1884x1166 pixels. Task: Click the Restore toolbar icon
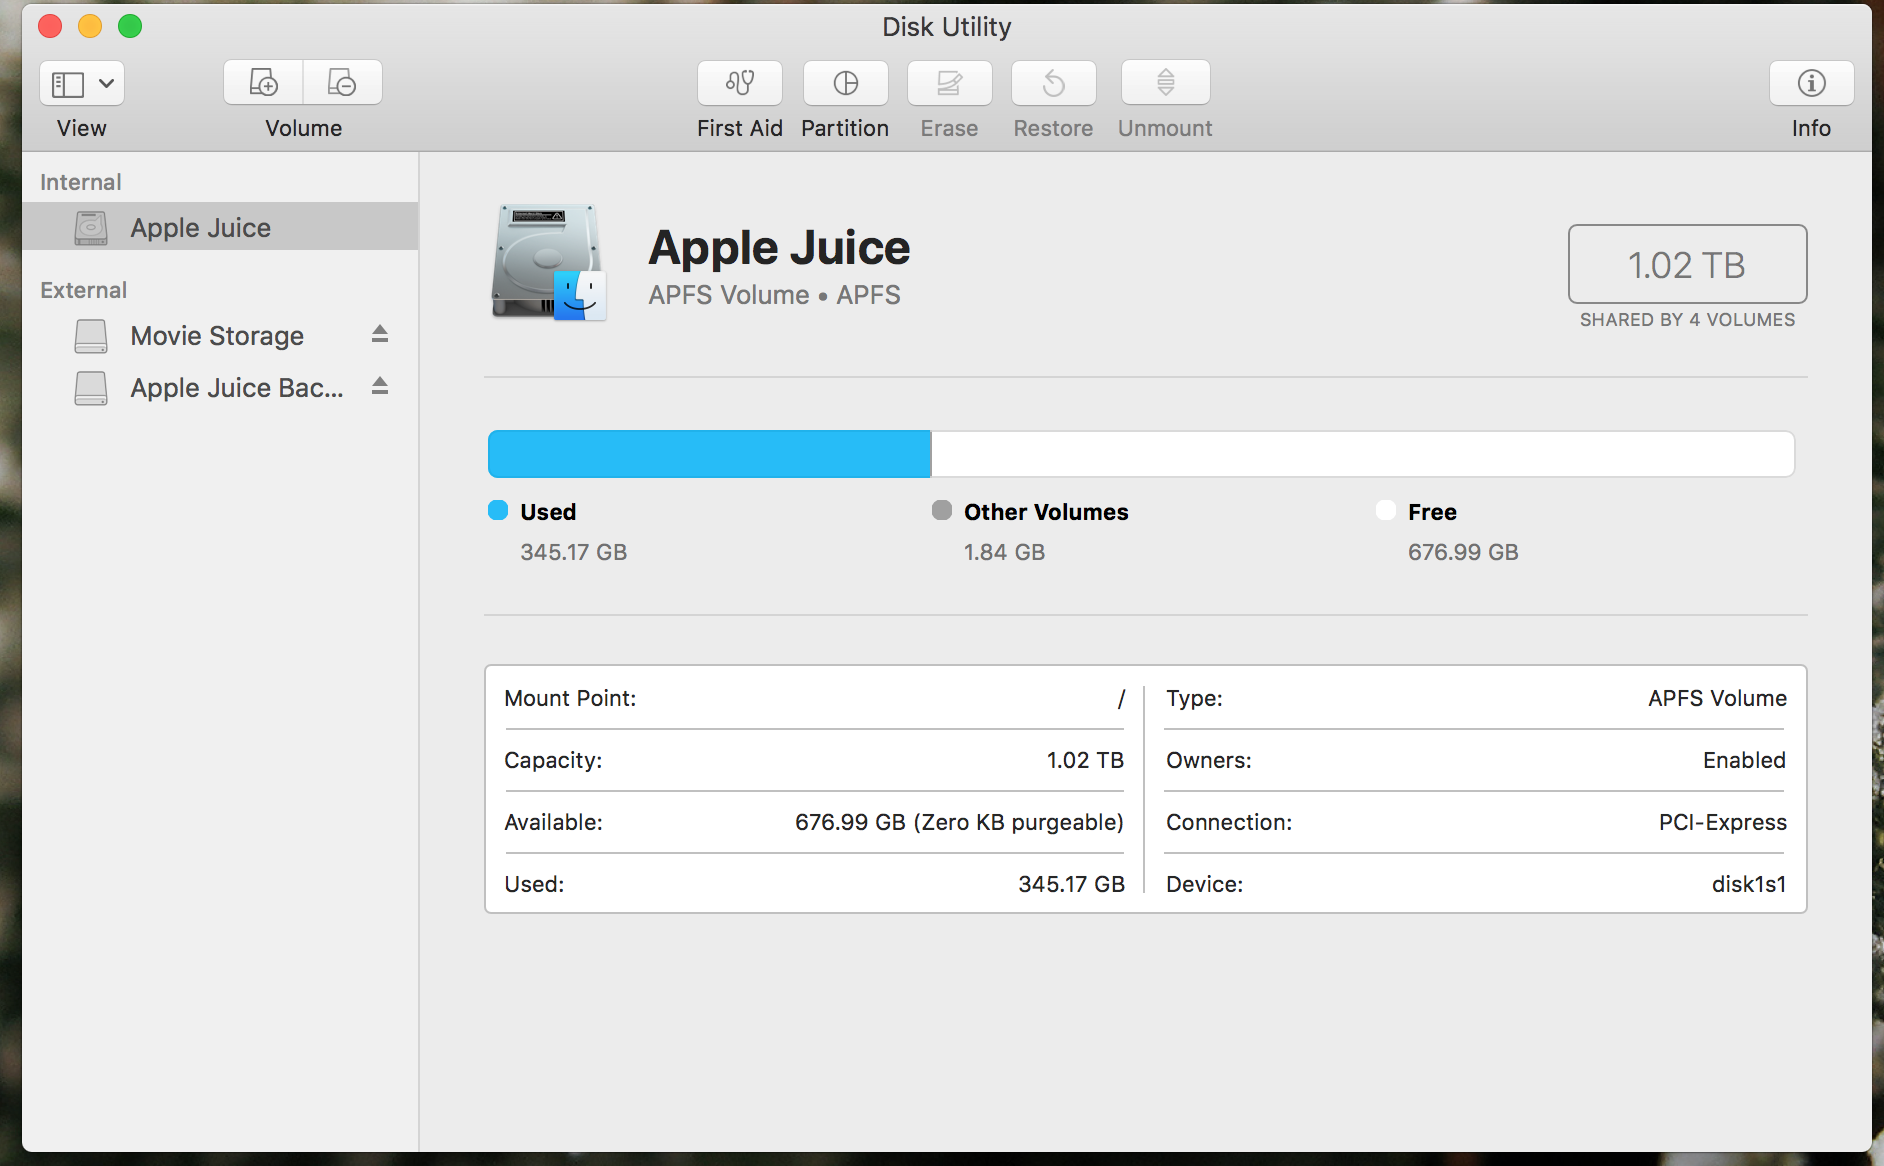pos(1053,83)
